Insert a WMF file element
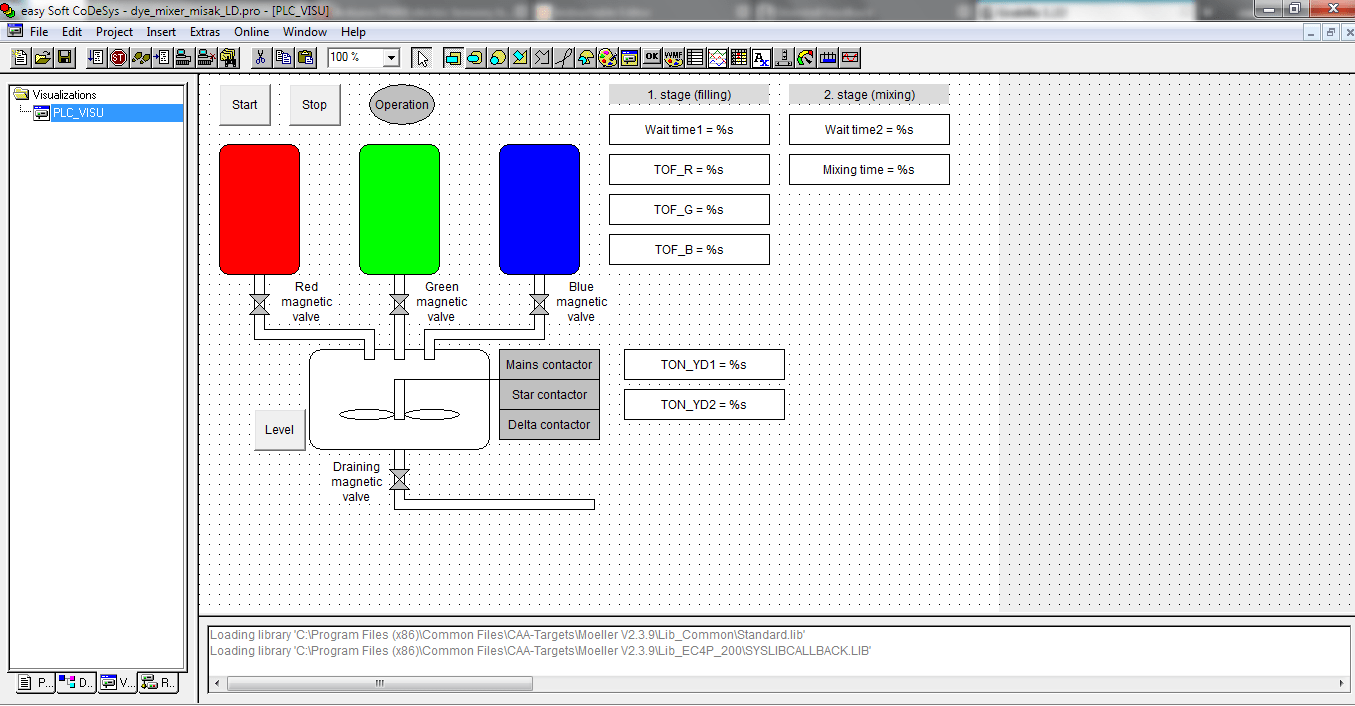 pyautogui.click(x=672, y=57)
